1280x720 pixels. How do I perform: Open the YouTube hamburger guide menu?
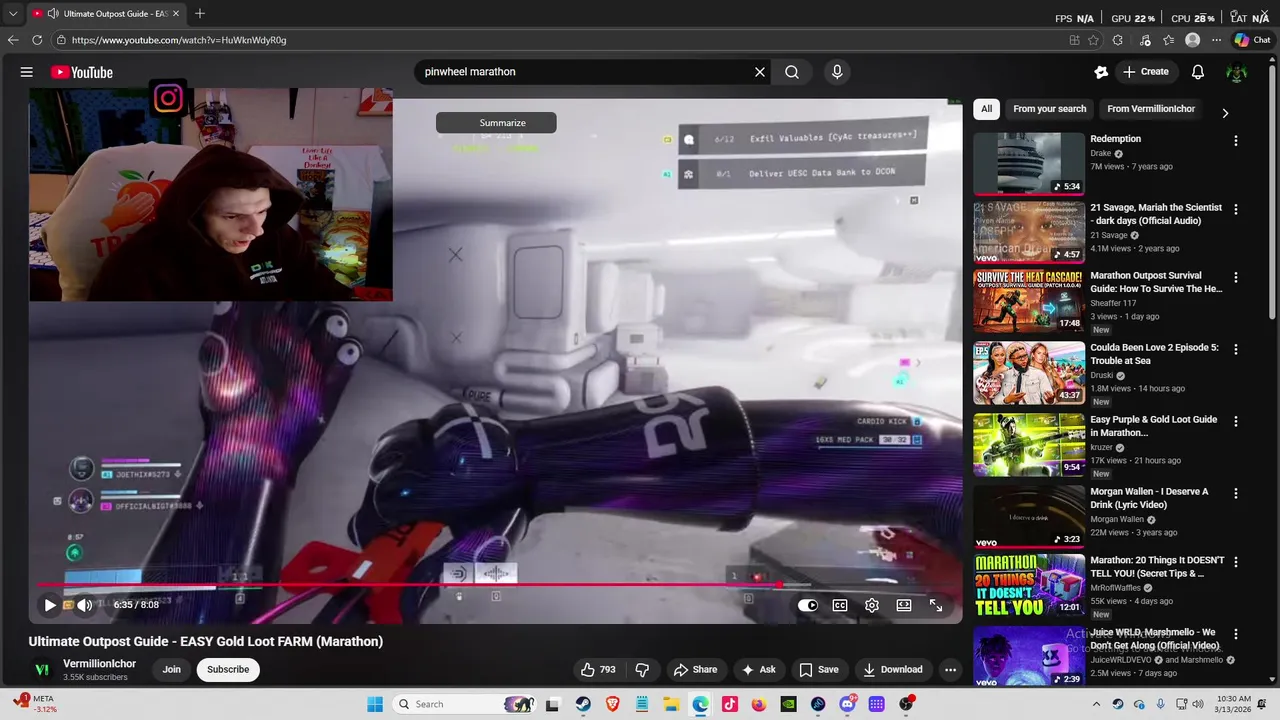click(27, 72)
